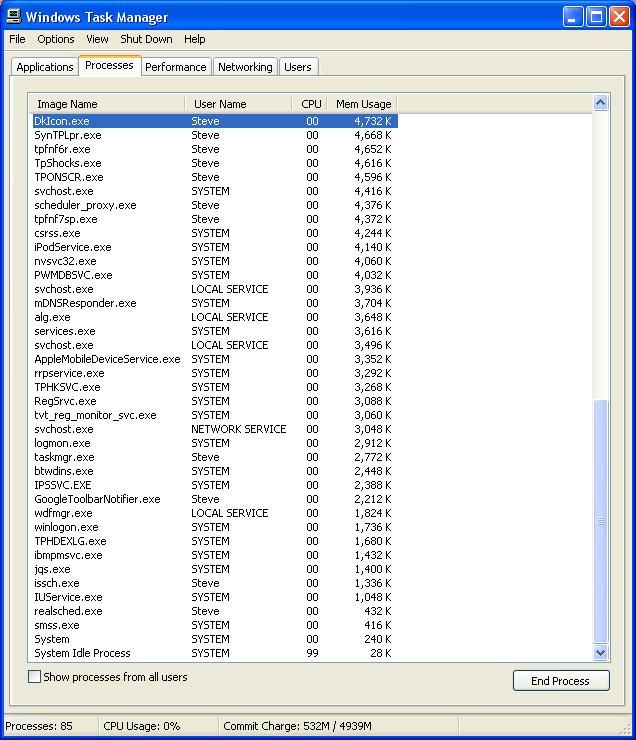Select the iPodService.exe process
636x740 pixels.
[x=215, y=247]
